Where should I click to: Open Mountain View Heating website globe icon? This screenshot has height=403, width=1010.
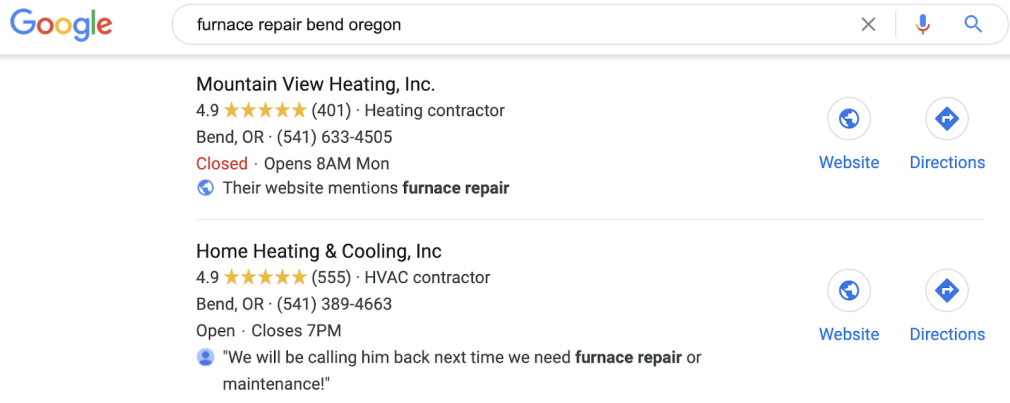click(849, 119)
